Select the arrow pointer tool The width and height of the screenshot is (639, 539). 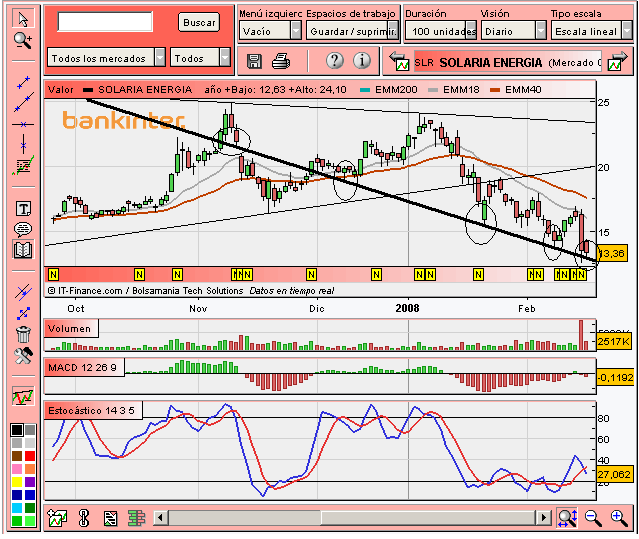pyautogui.click(x=23, y=19)
